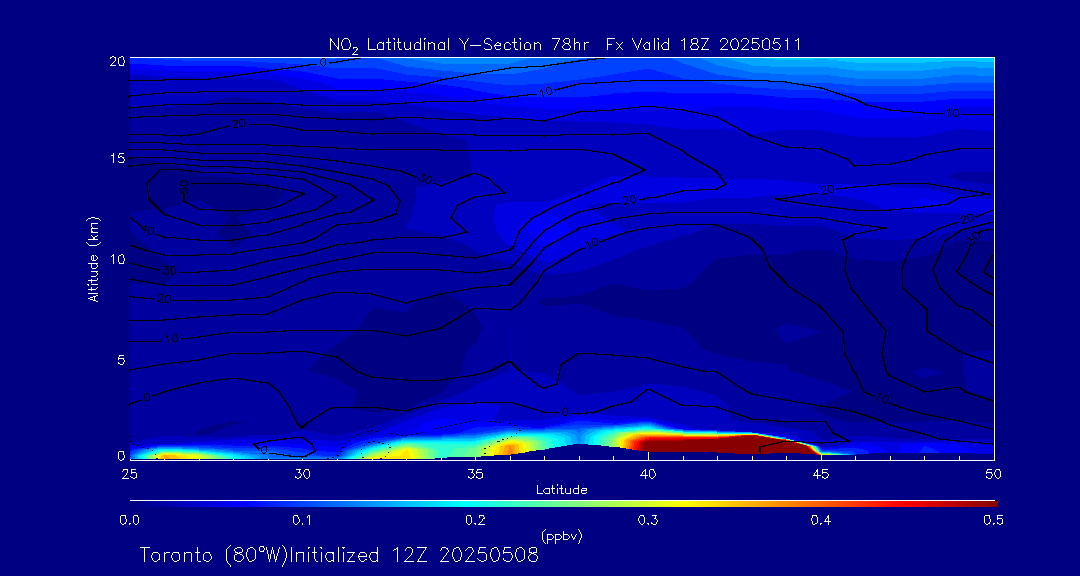Screen dimensions: 1080x576
Task: Click the latitude axis tick label '25'
Action: [x=129, y=473]
